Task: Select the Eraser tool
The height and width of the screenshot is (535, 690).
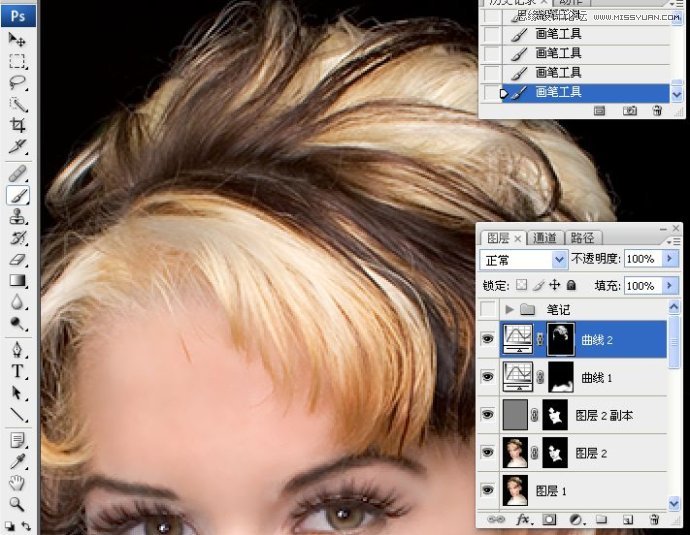Action: 17,260
